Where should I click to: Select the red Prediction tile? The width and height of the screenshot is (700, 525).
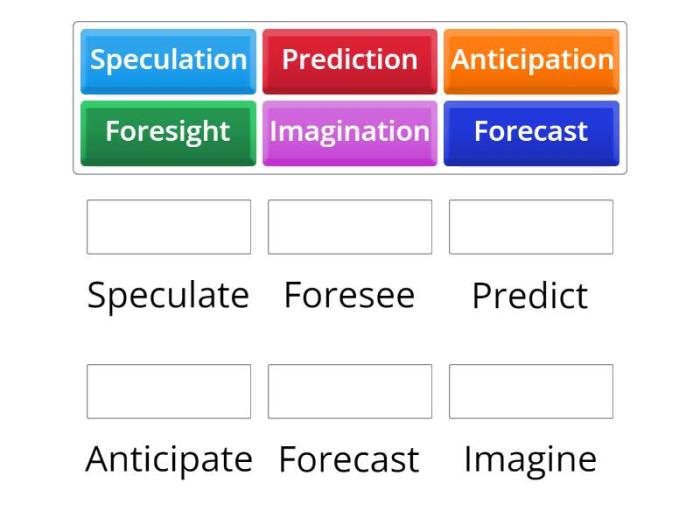(350, 62)
